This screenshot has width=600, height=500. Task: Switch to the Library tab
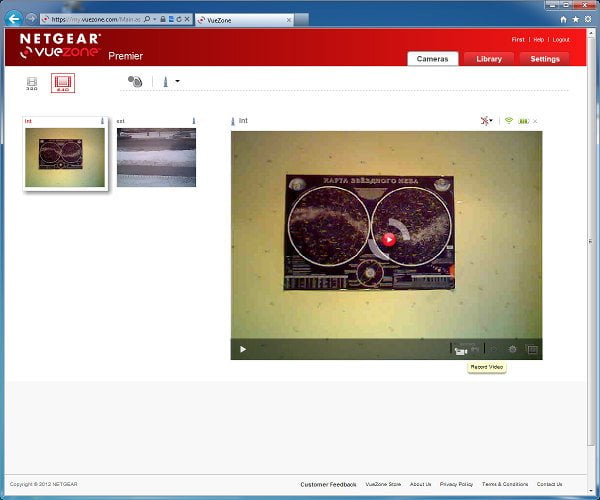coord(489,59)
